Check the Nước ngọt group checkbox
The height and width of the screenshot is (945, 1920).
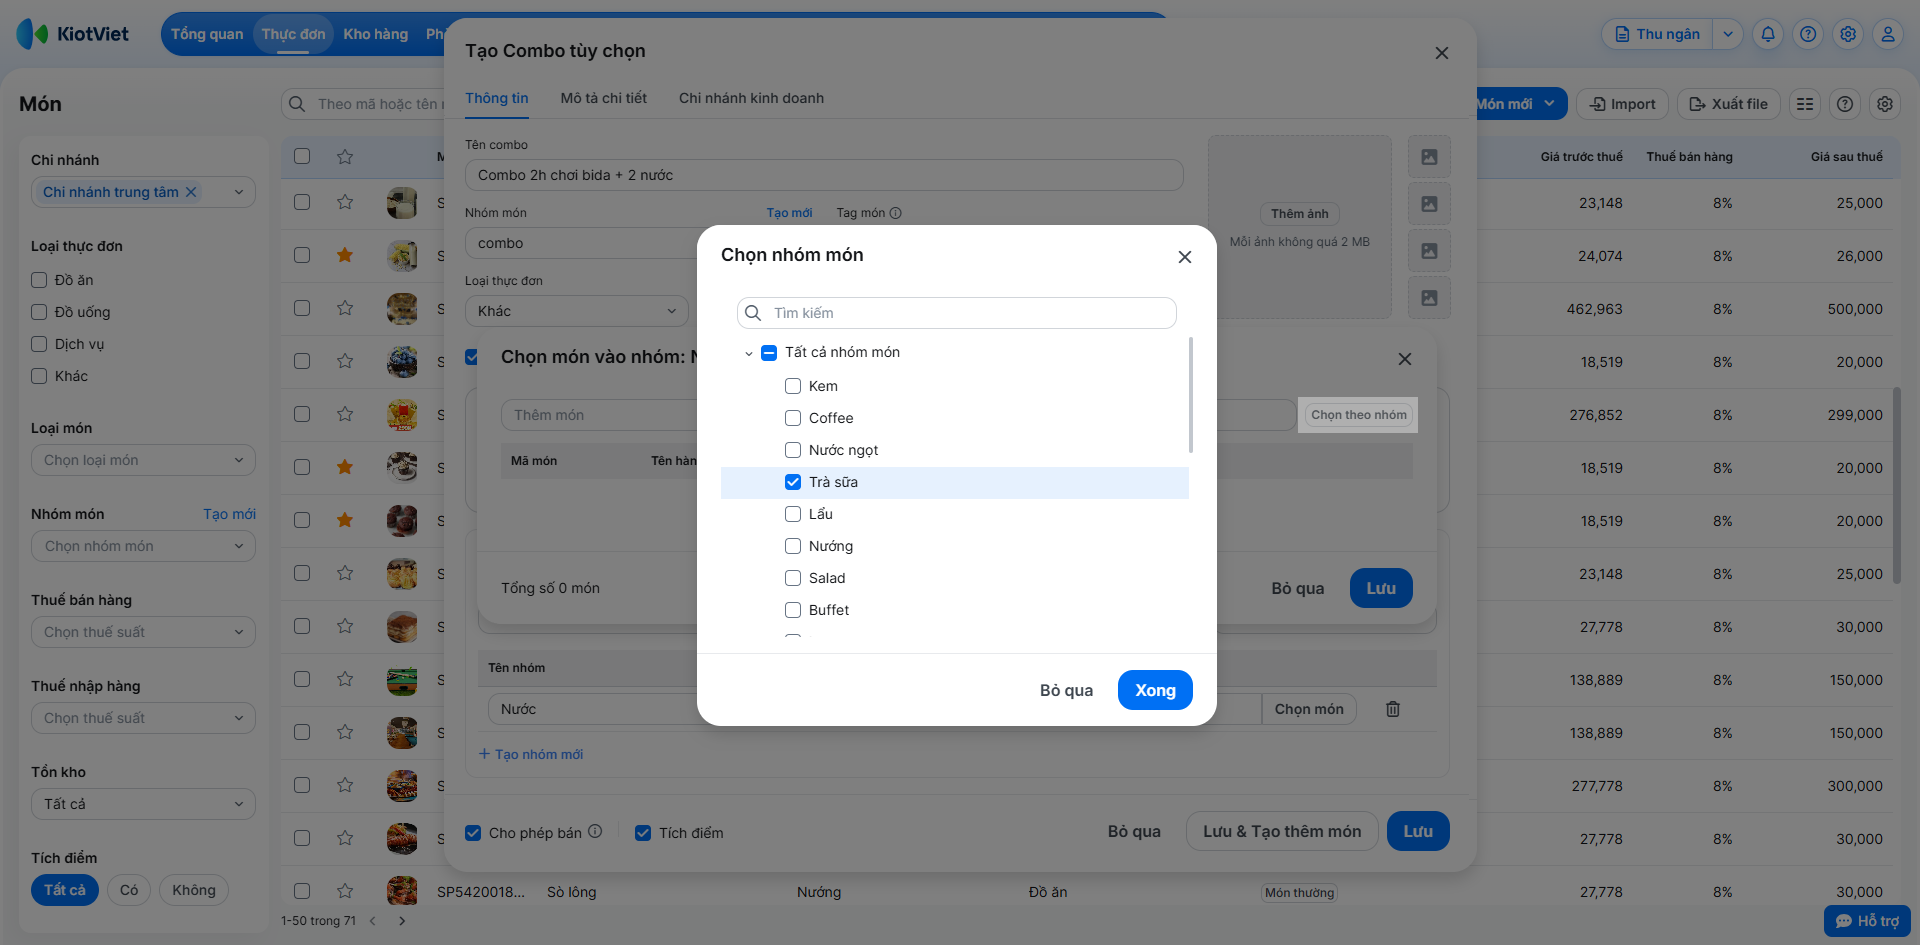(x=793, y=450)
